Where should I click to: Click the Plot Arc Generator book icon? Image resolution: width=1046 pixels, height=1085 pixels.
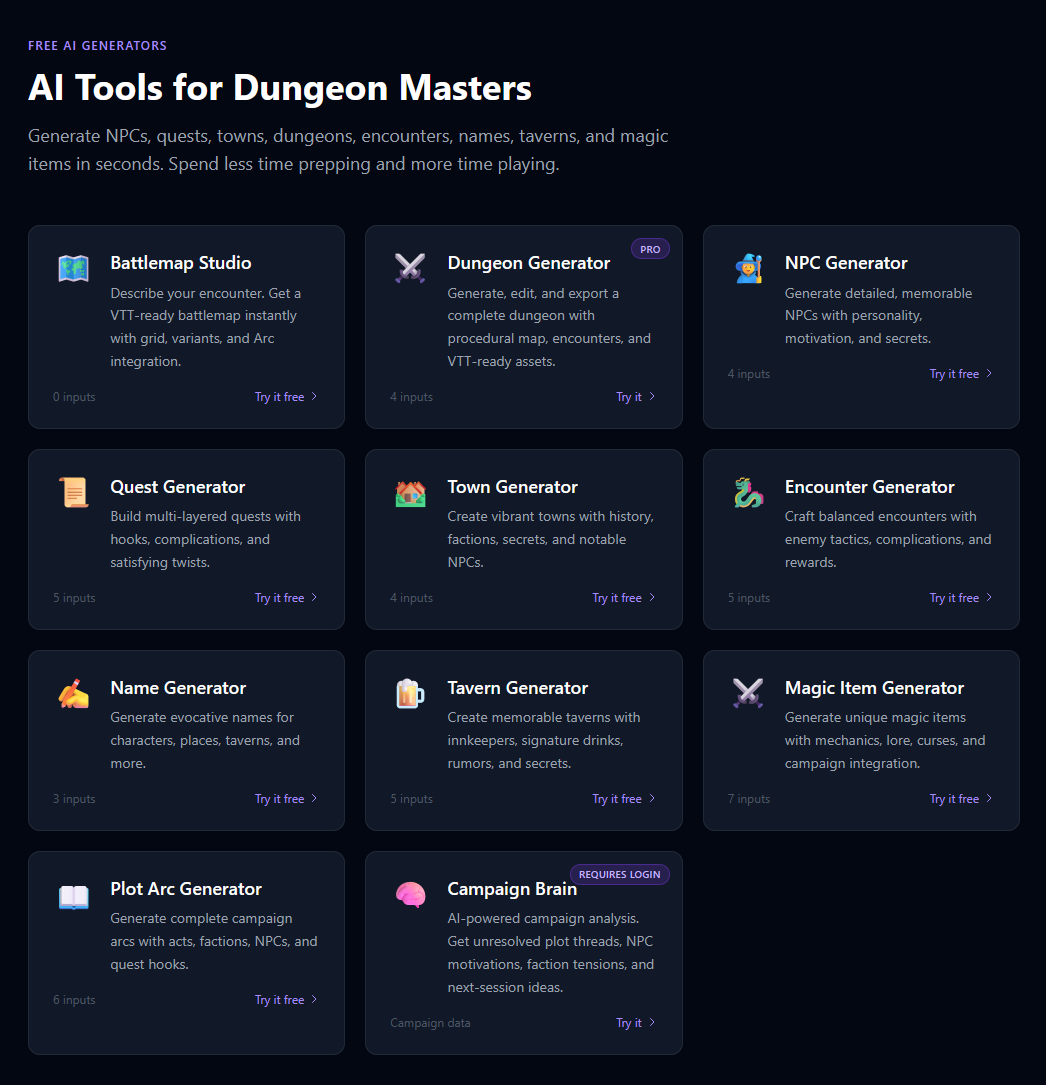pos(73,894)
